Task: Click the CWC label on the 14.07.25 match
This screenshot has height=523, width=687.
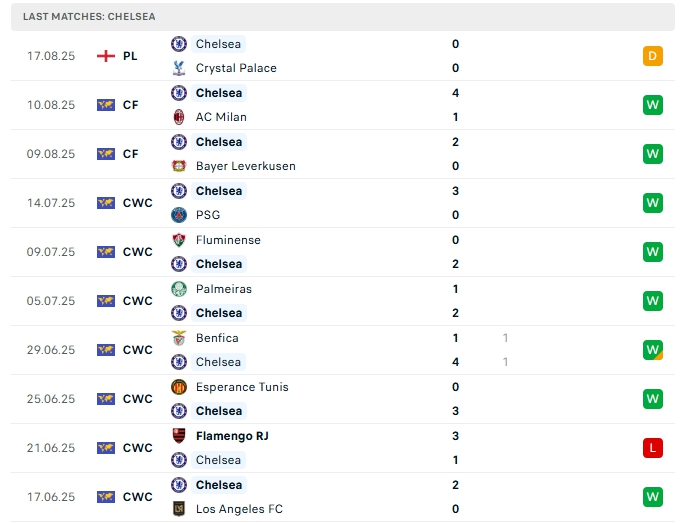Action: coord(138,203)
